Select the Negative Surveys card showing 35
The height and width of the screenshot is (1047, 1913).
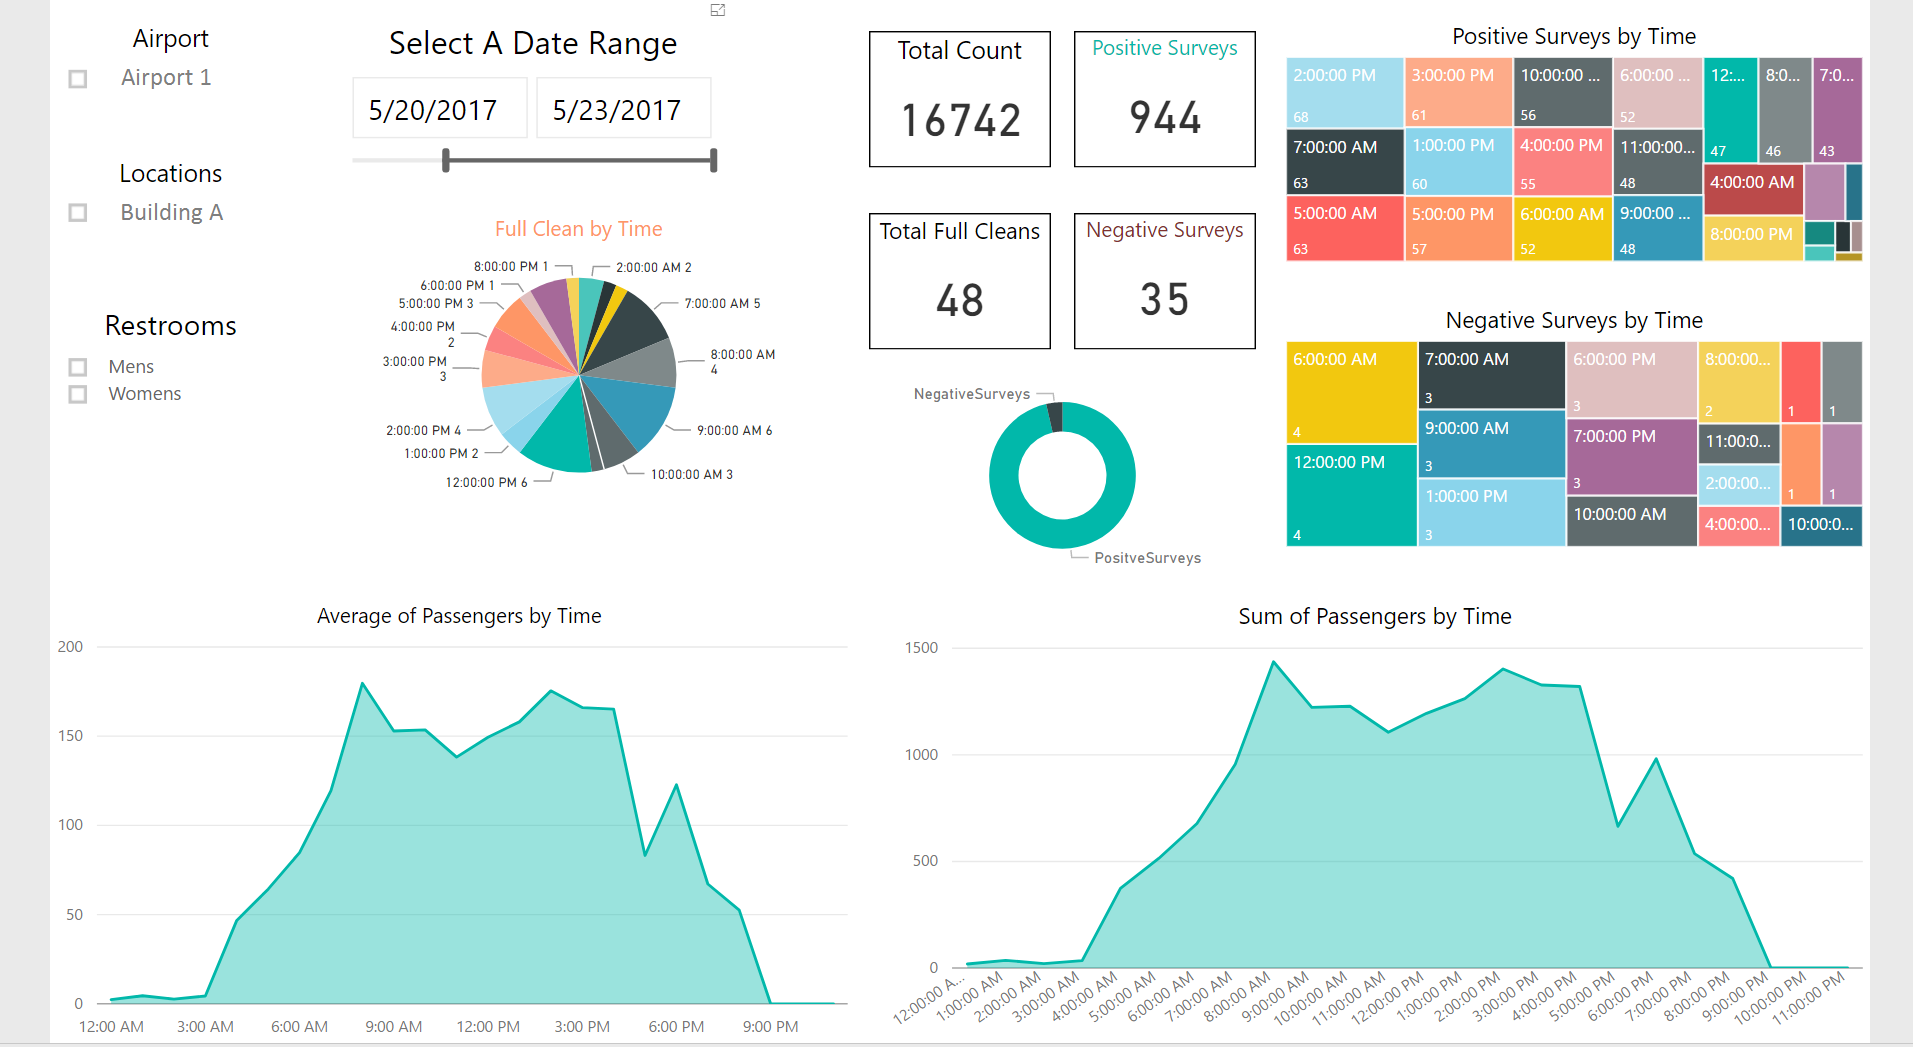[1164, 281]
